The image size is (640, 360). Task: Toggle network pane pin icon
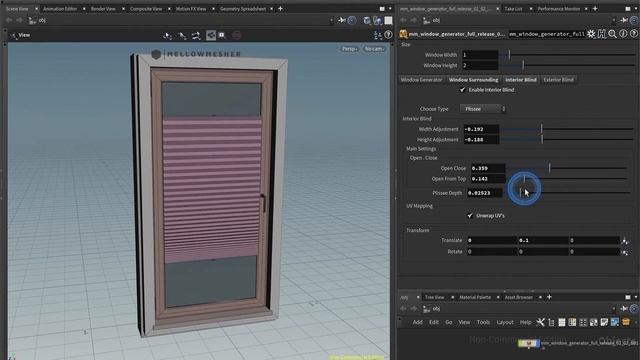coord(624,309)
